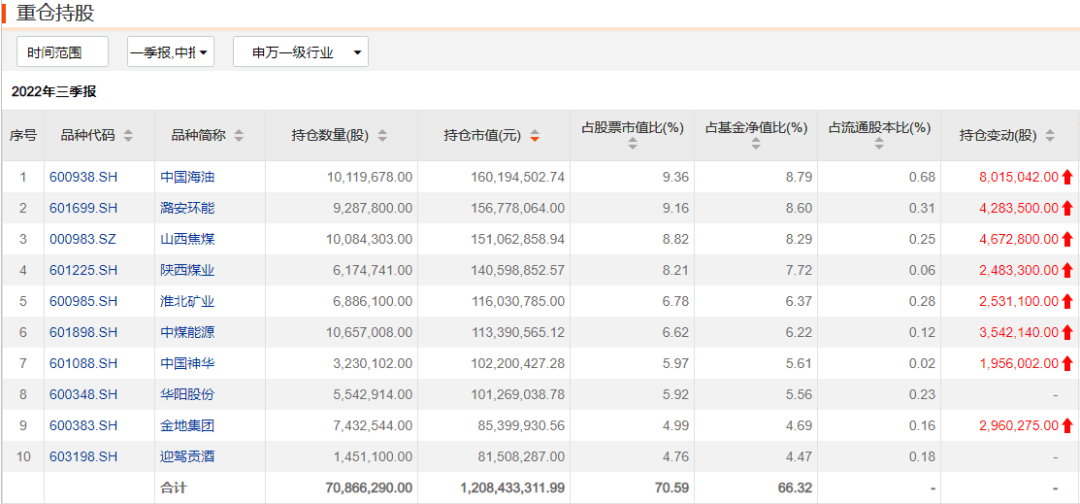The image size is (1080, 504).
Task: Sort by 品种代码 column sort icon
Action: 128,136
